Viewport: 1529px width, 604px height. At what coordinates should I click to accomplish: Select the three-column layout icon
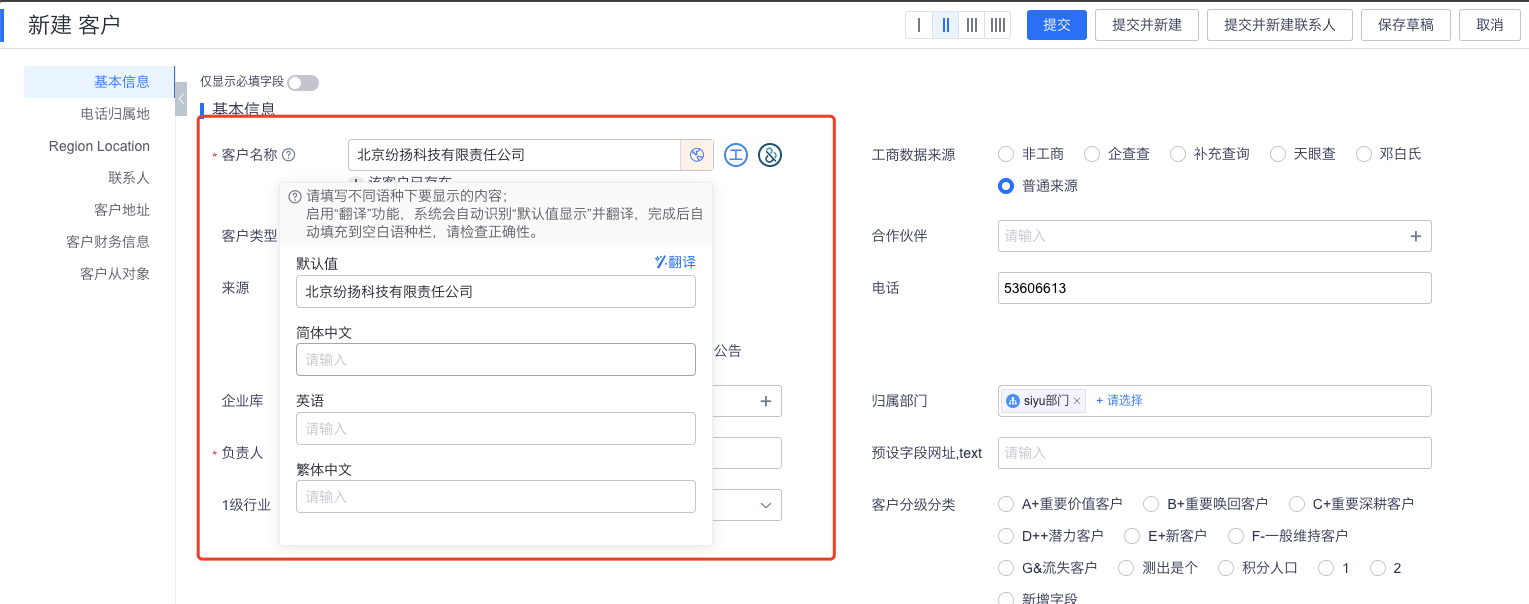[971, 25]
